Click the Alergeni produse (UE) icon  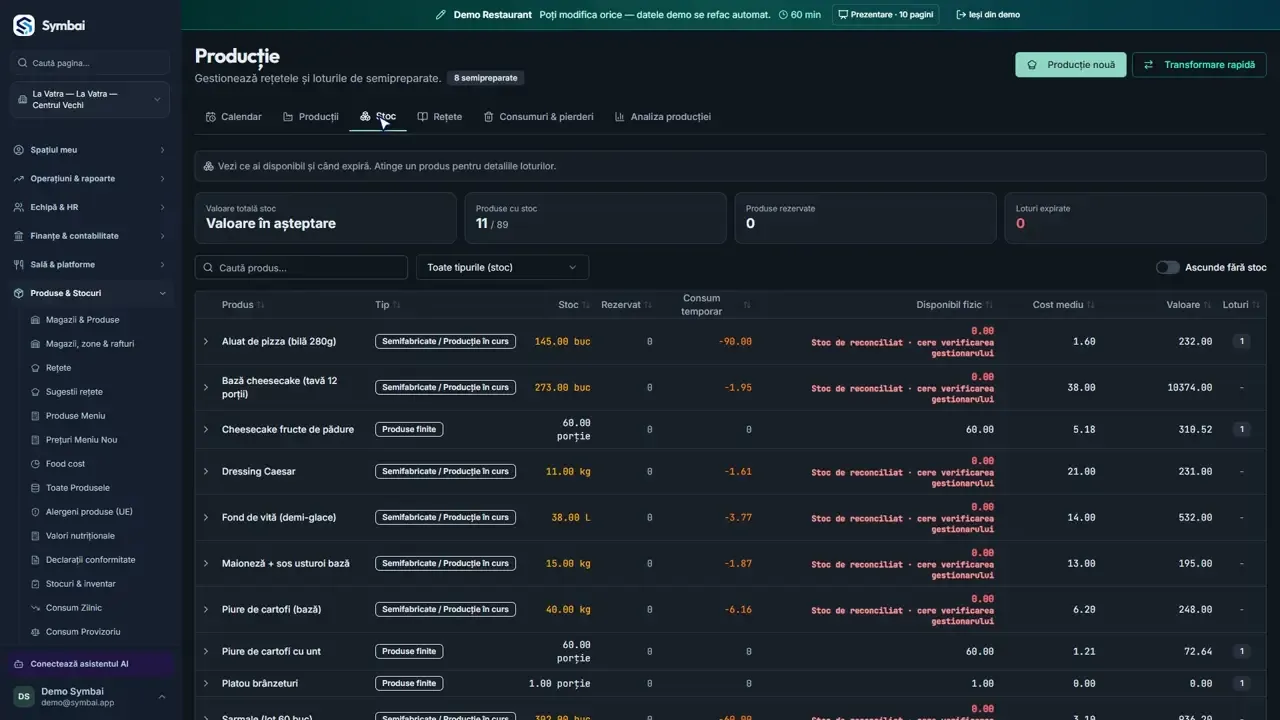coord(35,512)
